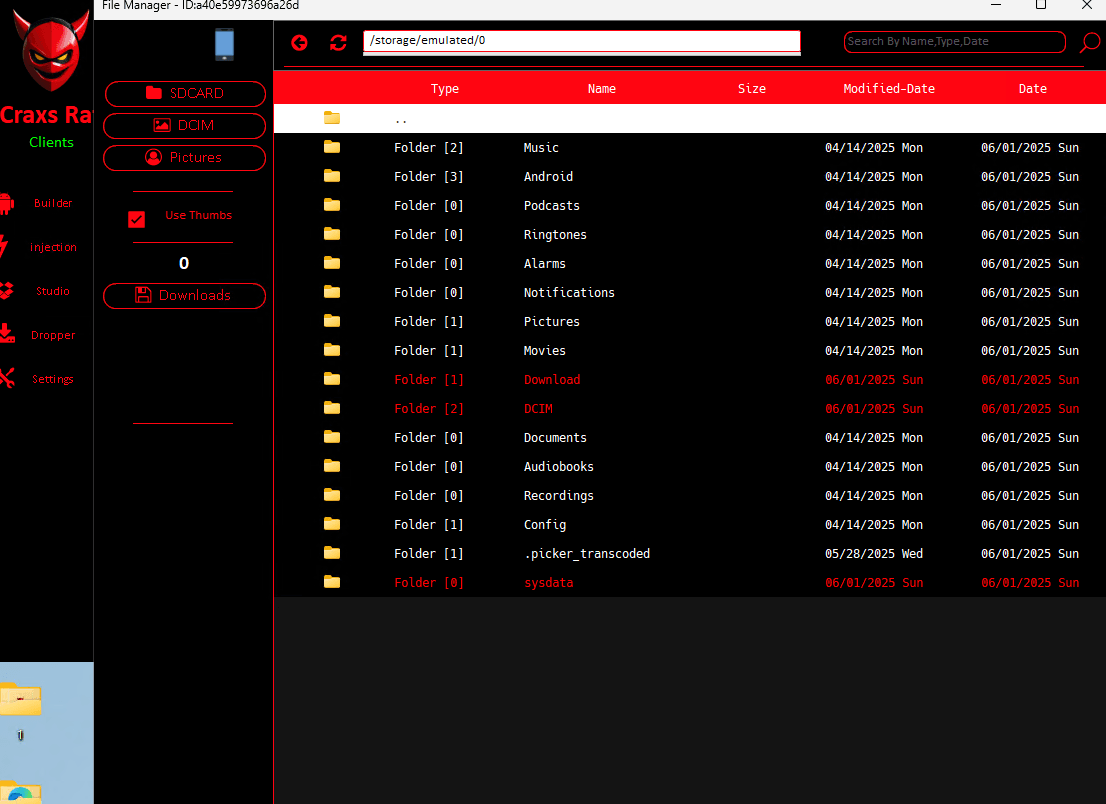
Task: Disable thumbnail previews via Use Thumbs
Action: (x=136, y=220)
